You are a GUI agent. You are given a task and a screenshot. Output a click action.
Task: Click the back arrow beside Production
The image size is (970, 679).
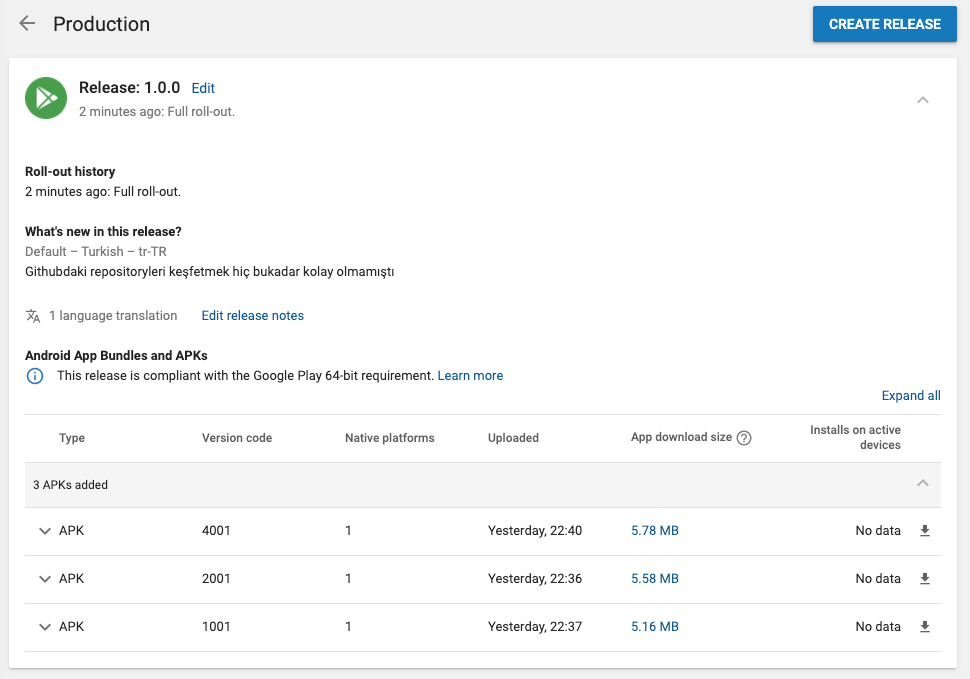(27, 24)
